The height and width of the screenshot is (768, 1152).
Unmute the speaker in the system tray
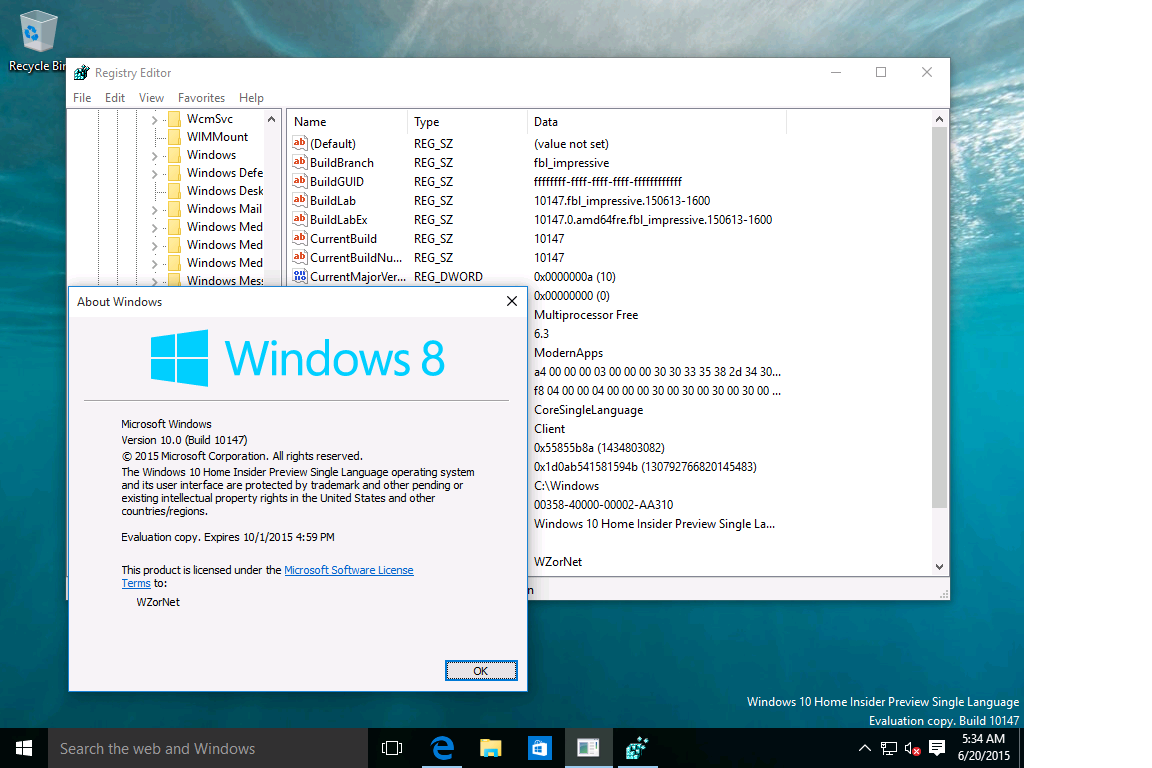tap(910, 747)
